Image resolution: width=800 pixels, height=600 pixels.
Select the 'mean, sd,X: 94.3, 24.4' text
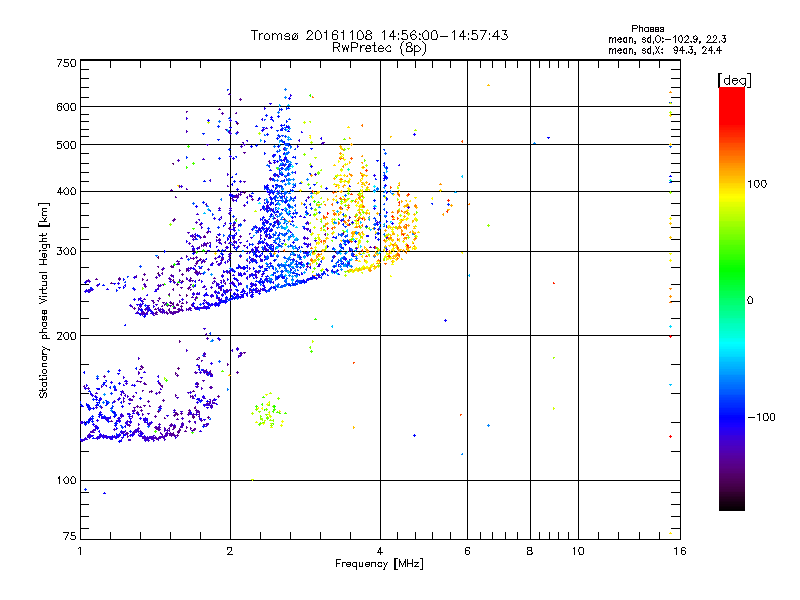click(x=665, y=50)
